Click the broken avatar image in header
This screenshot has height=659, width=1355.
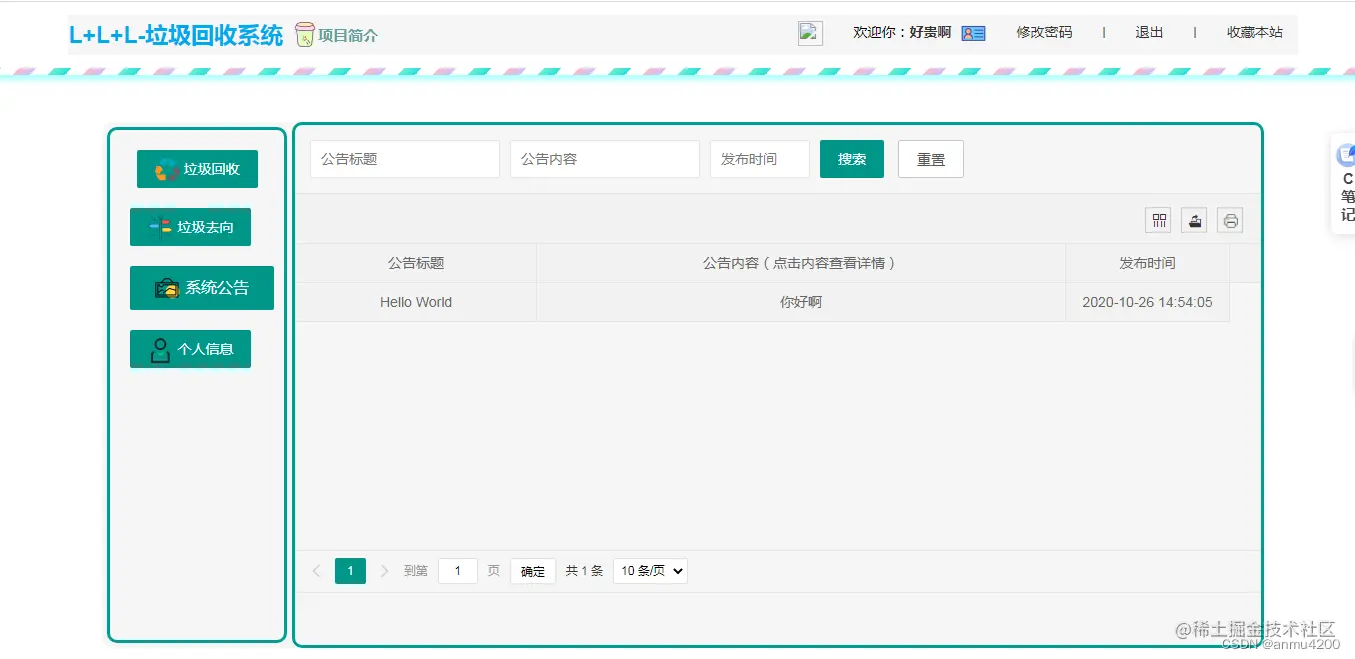(810, 33)
